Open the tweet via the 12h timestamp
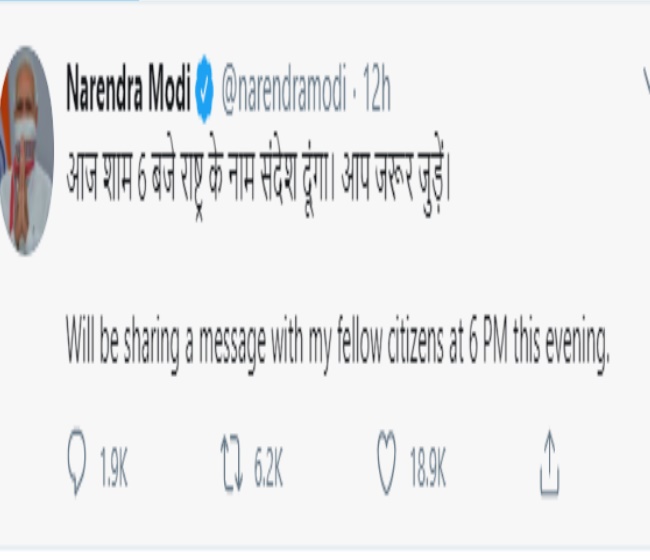 click(x=376, y=88)
